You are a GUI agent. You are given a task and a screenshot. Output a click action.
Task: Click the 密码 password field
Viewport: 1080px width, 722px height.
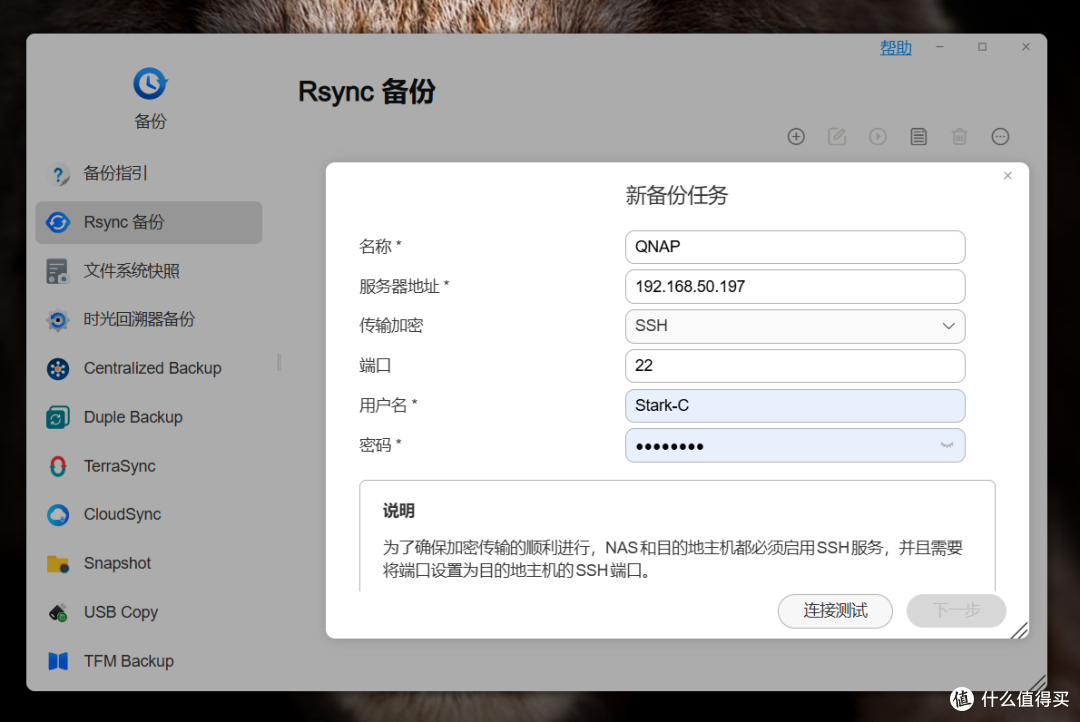(x=795, y=446)
